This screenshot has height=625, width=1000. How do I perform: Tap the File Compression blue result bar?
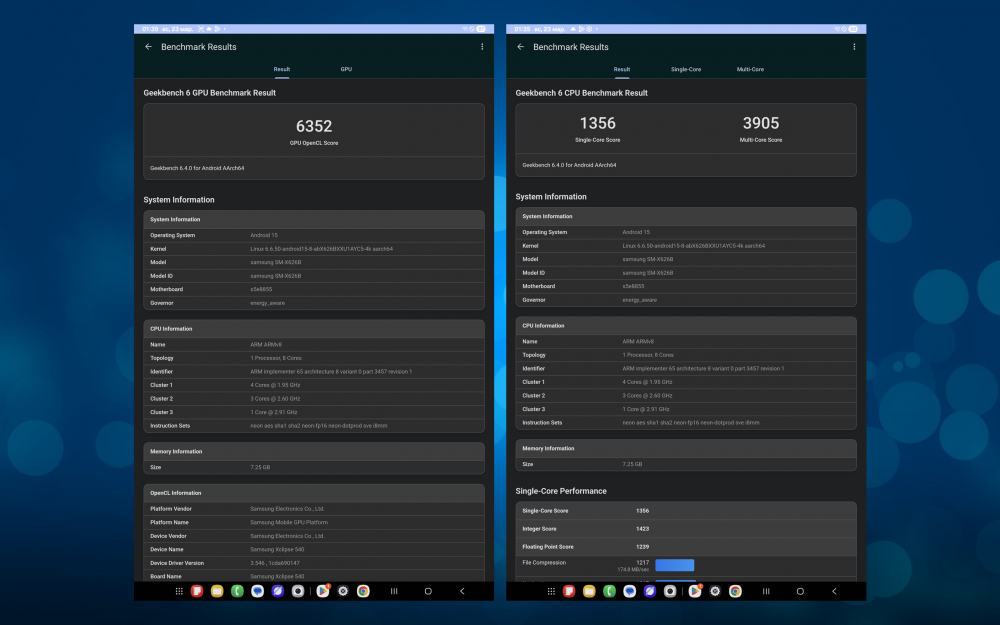[674, 565]
